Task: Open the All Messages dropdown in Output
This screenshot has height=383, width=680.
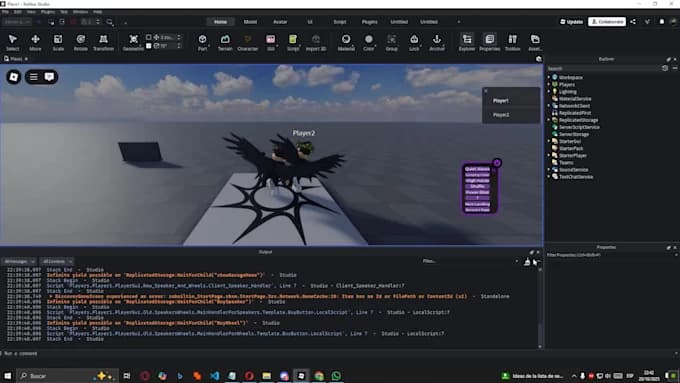Action: [19, 262]
